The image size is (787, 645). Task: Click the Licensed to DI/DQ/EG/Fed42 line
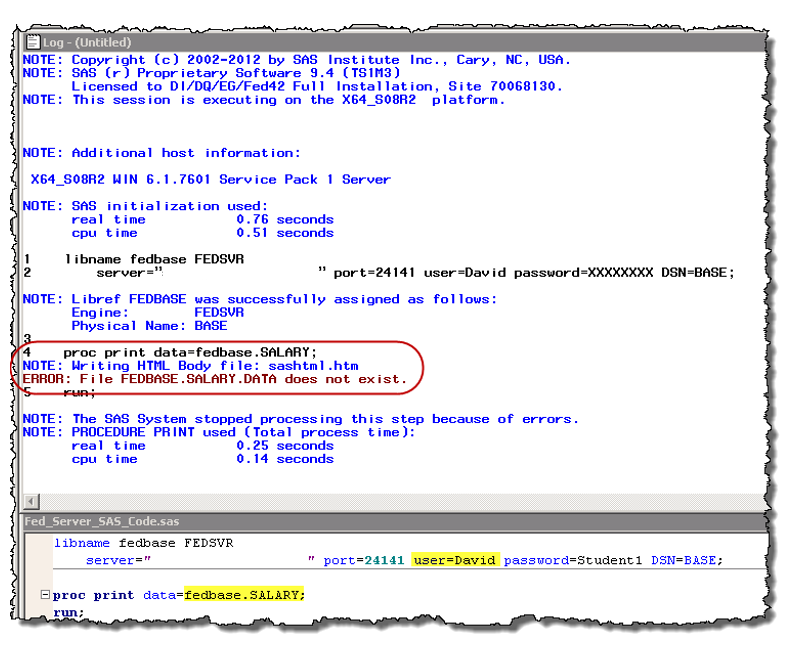317,86
